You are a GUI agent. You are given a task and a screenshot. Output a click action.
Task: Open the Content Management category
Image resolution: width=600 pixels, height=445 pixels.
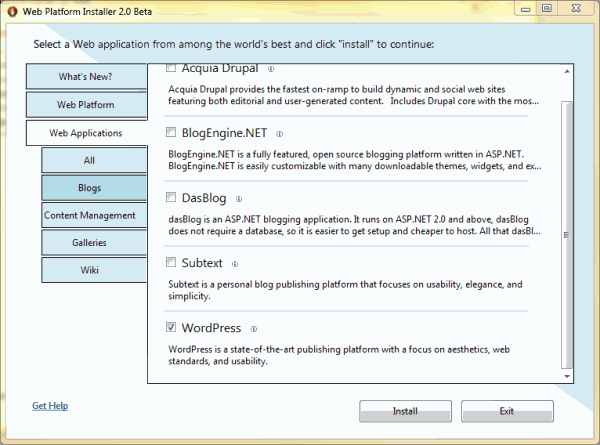tap(94, 215)
